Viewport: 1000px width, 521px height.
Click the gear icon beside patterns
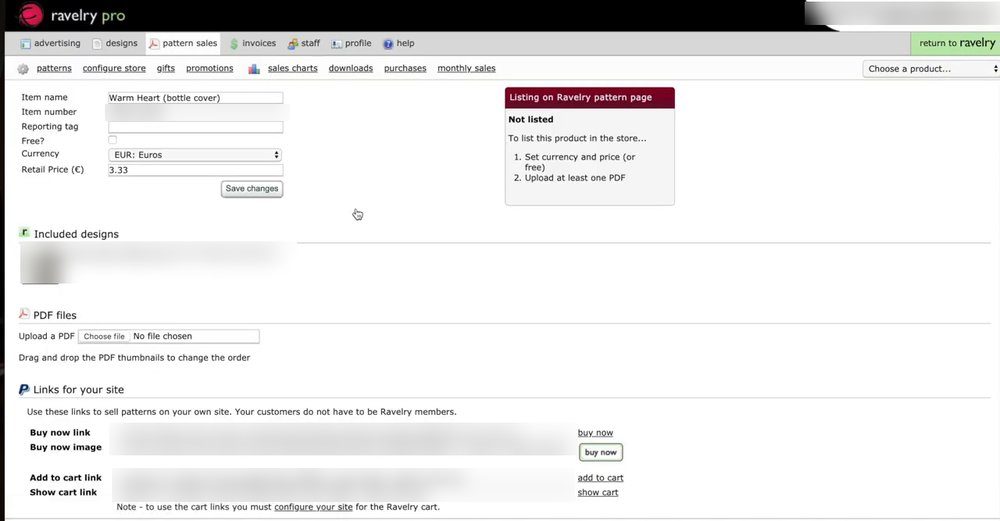click(24, 69)
